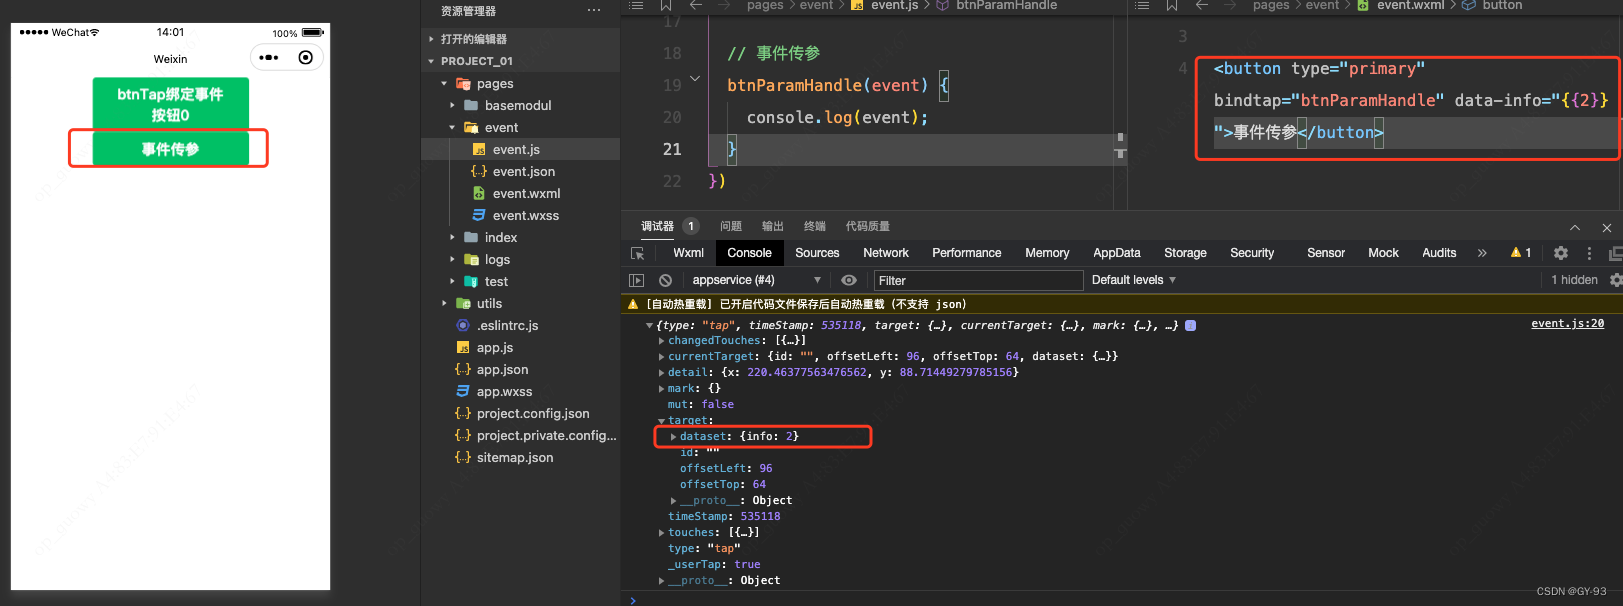Click the inspect element selector icon
The width and height of the screenshot is (1623, 606).
tap(637, 253)
